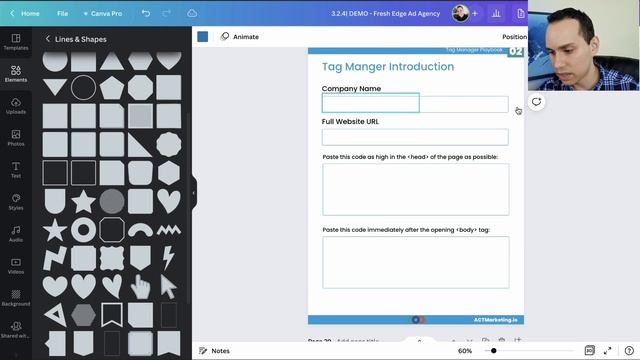Open the grid view pages icon
The height and width of the screenshot is (360, 640).
tap(589, 351)
